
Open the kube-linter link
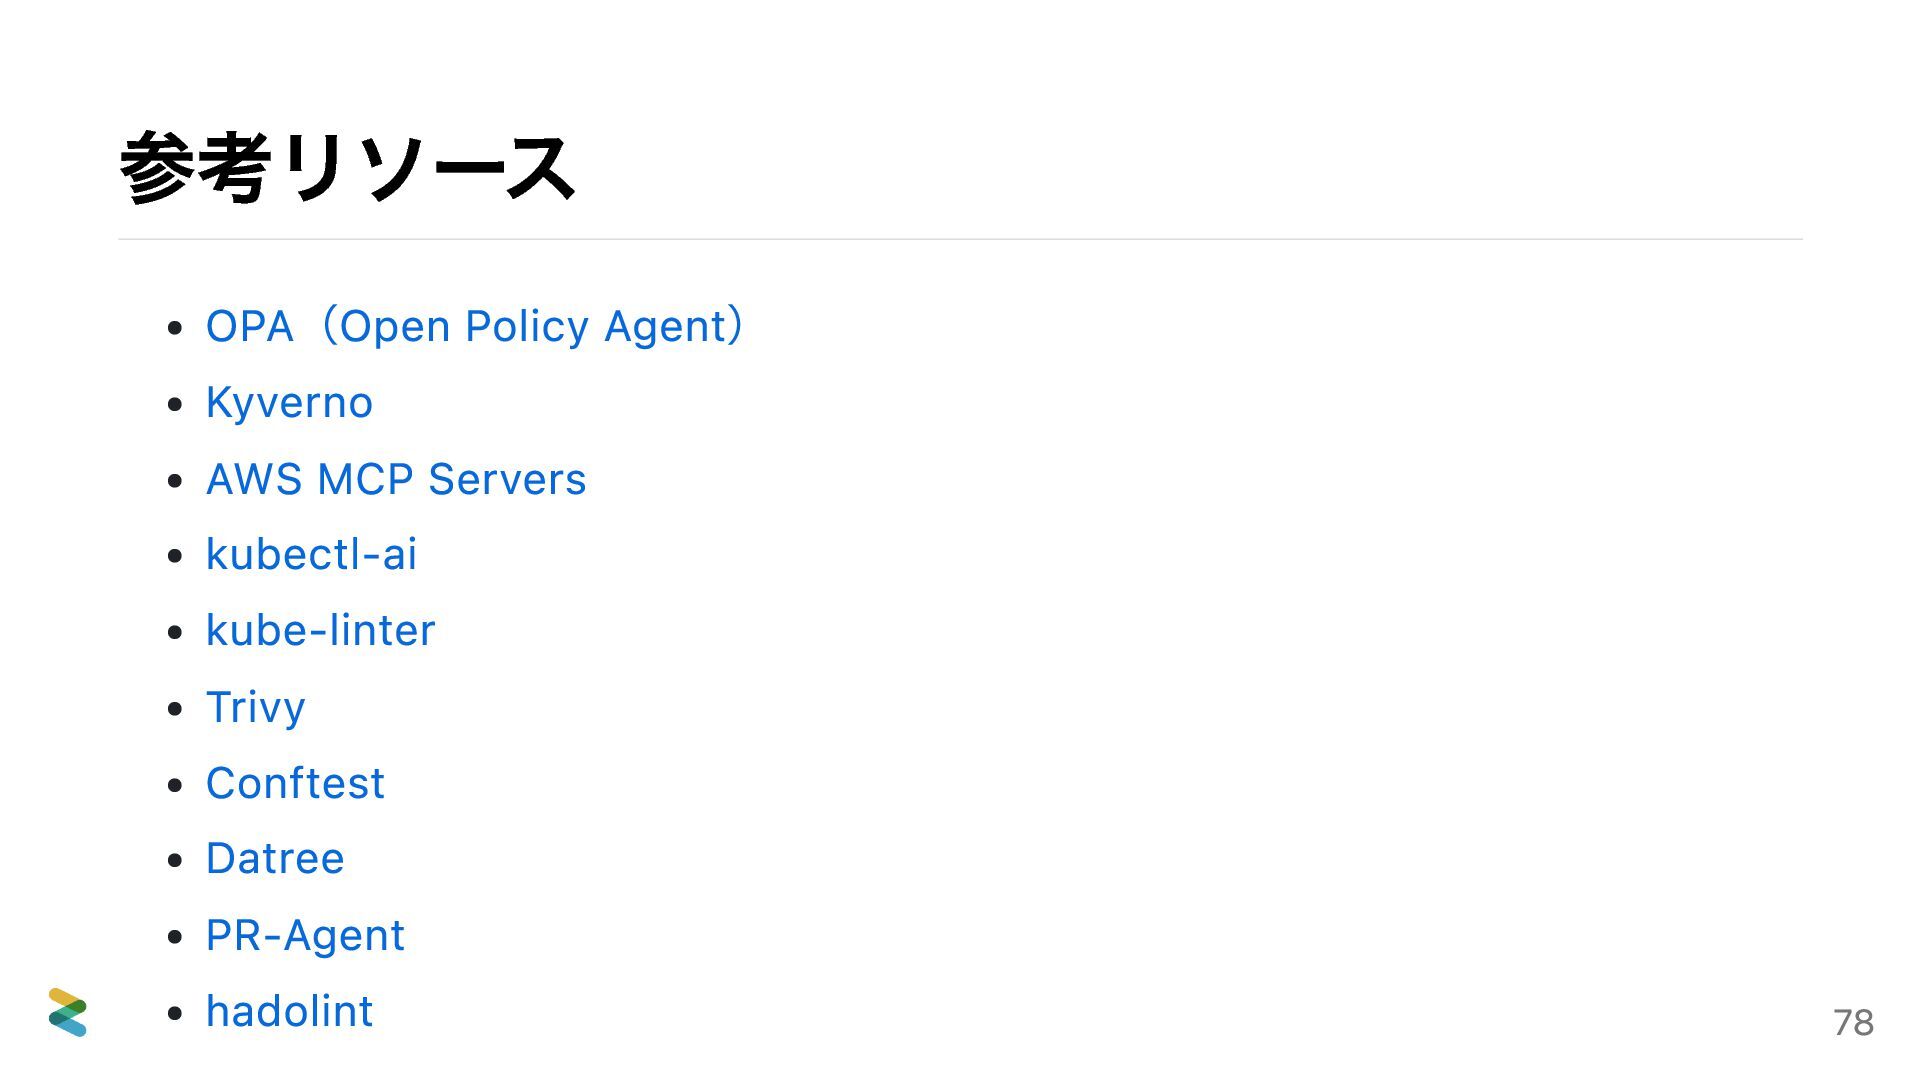coord(320,631)
